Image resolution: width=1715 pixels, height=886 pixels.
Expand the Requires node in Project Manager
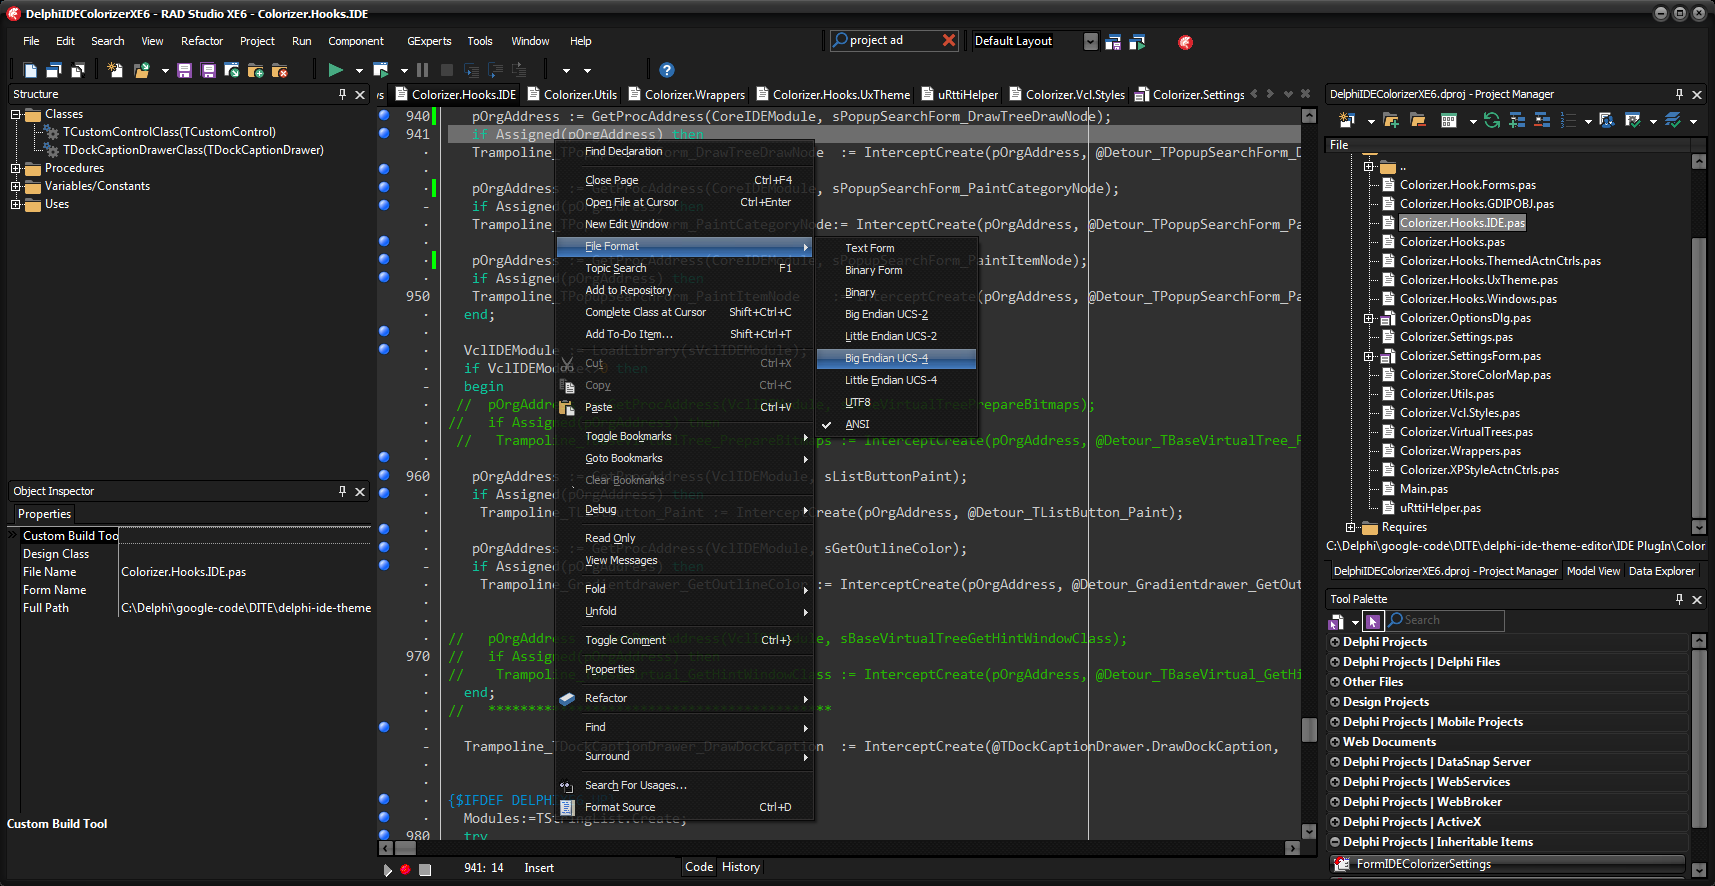click(1350, 527)
